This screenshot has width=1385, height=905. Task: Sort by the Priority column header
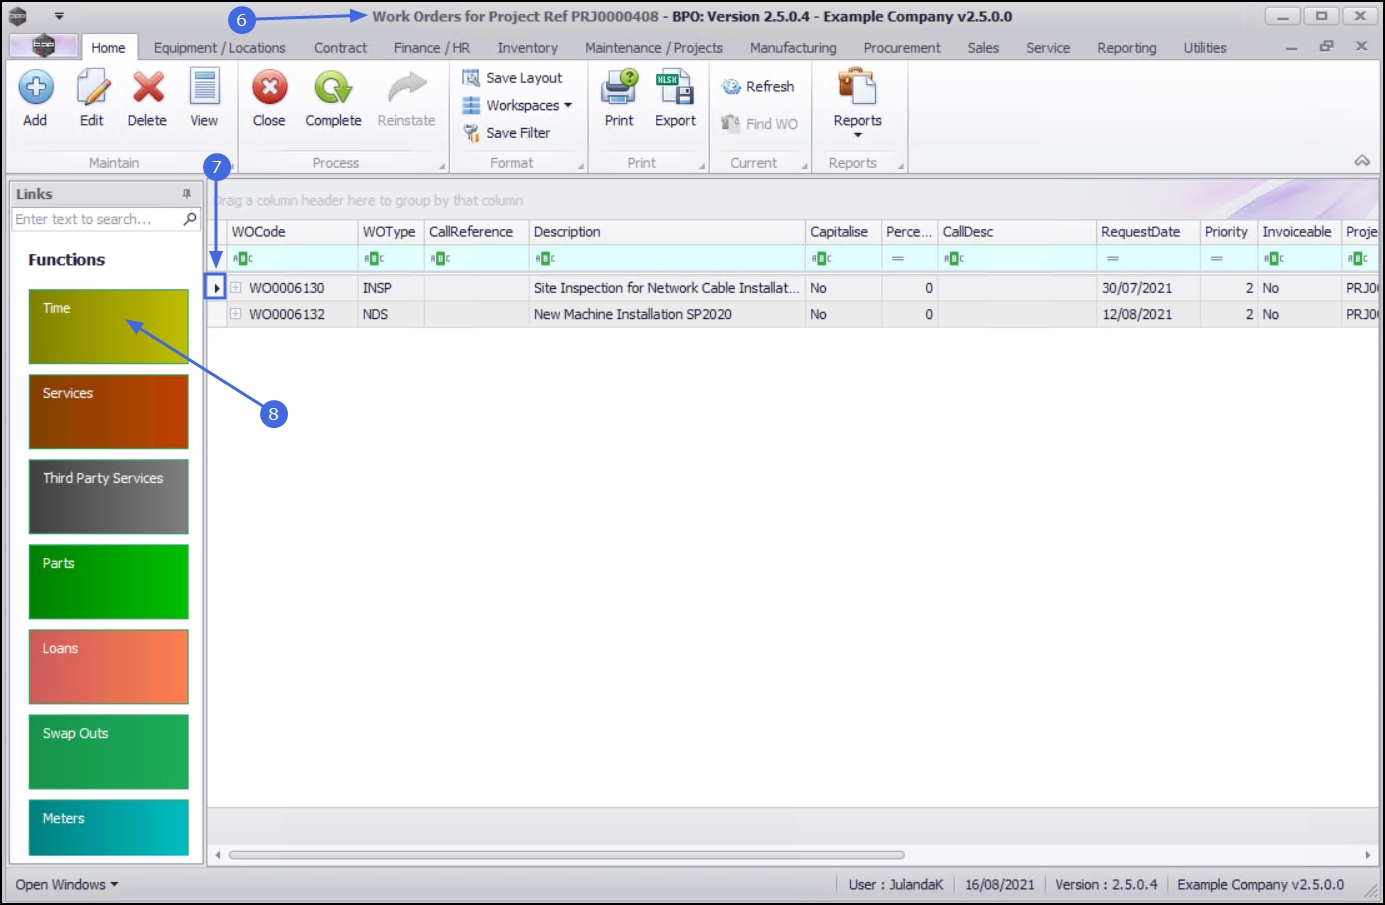point(1229,232)
